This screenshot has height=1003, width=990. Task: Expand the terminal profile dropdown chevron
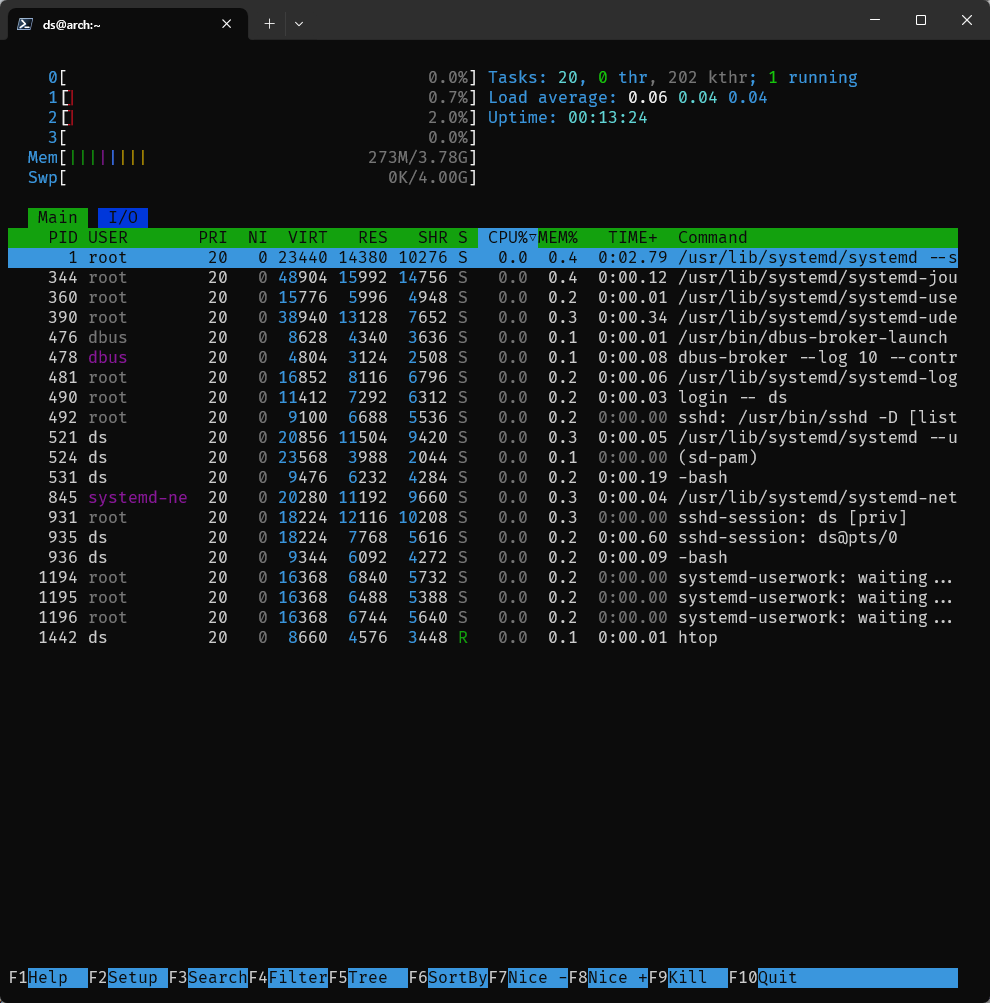[x=299, y=23]
